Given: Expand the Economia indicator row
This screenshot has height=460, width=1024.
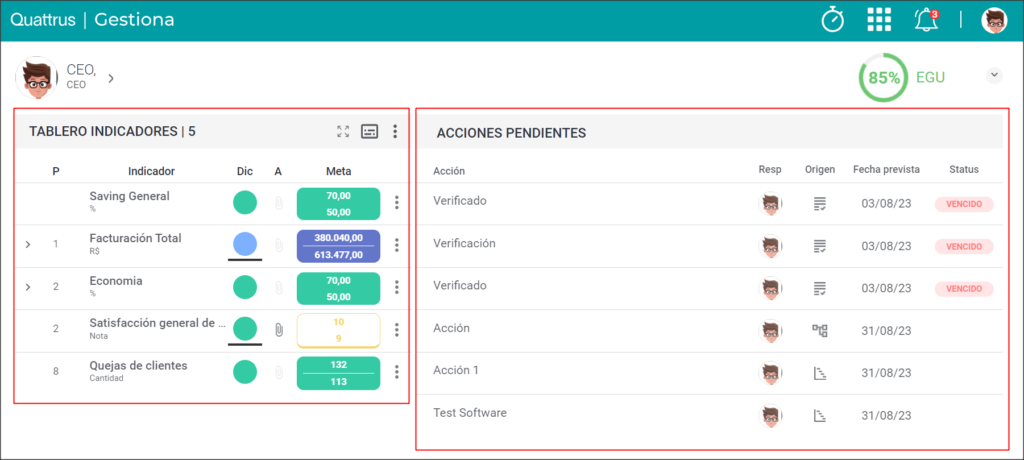Looking at the screenshot, I should tap(27, 287).
